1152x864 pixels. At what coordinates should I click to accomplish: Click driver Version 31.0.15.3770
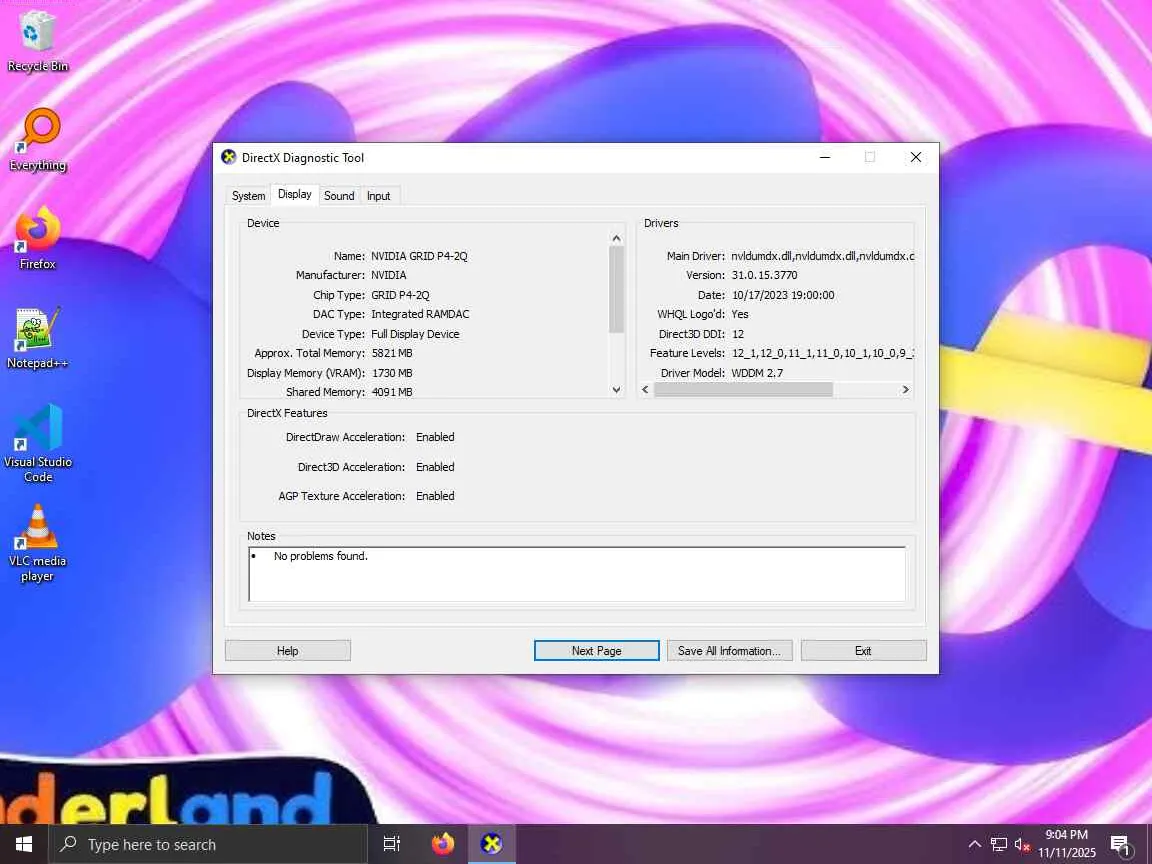point(765,276)
